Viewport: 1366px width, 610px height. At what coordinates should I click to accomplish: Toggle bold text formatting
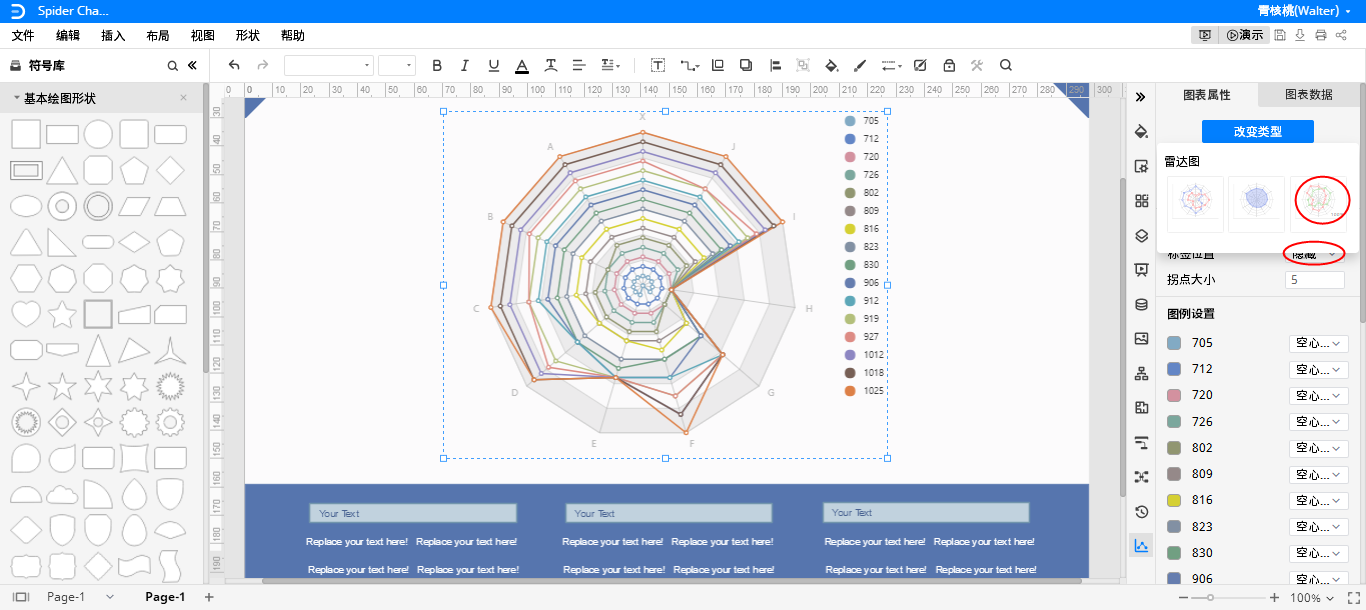(x=436, y=65)
